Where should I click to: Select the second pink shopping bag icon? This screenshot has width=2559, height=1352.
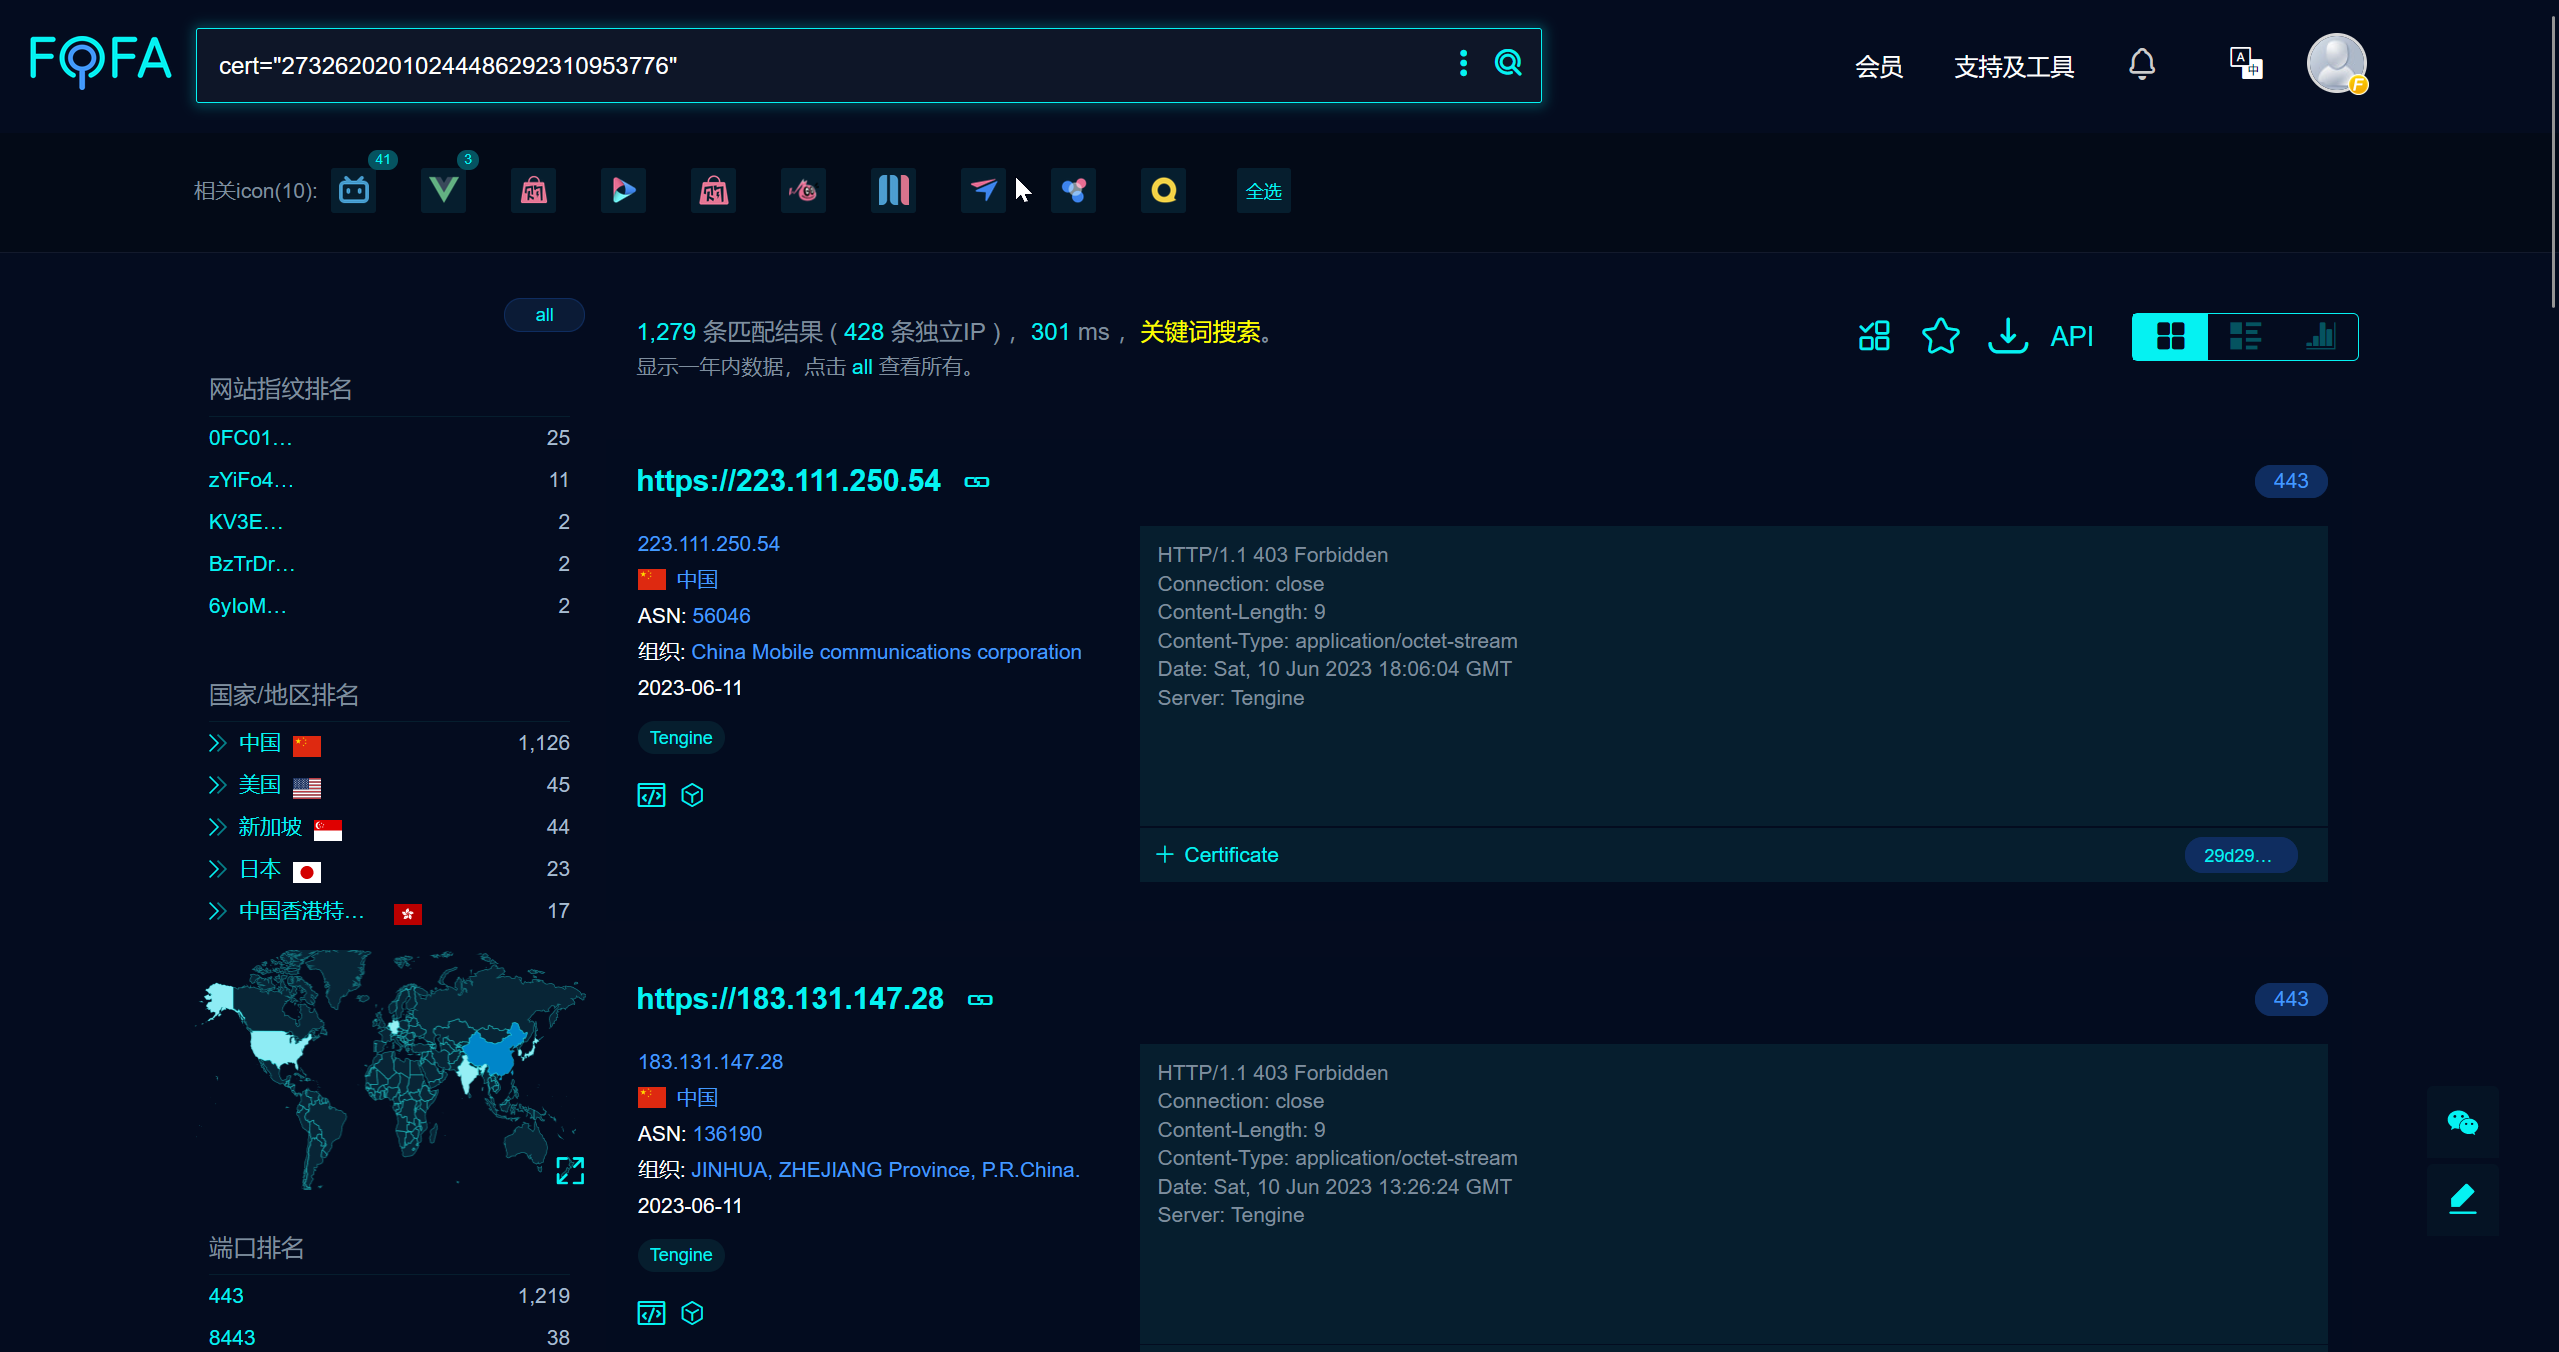[x=713, y=190]
